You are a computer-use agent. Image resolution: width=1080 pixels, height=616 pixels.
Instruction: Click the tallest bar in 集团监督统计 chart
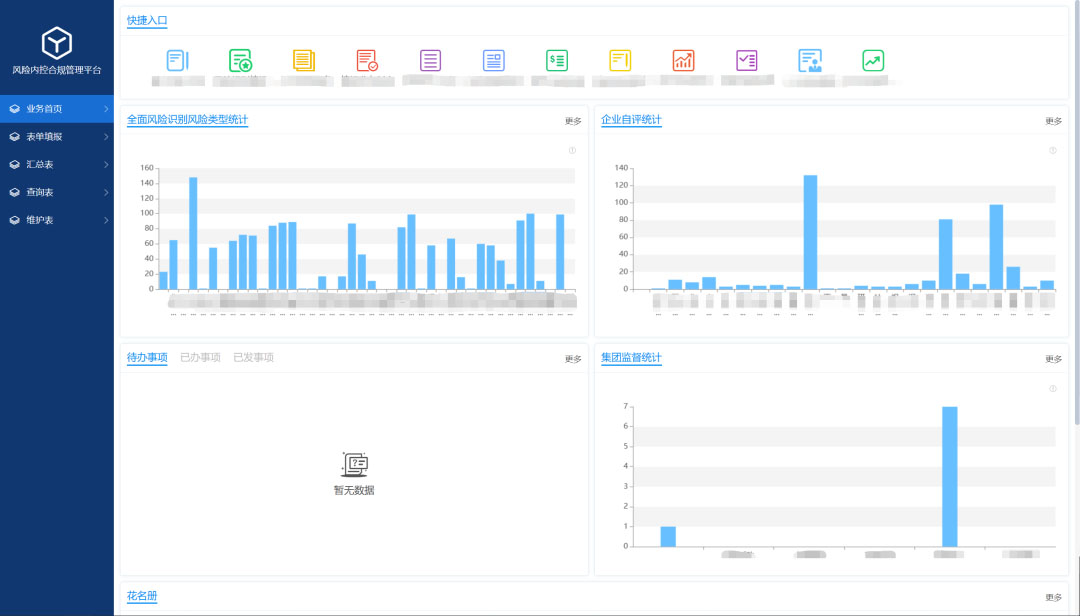(949, 476)
